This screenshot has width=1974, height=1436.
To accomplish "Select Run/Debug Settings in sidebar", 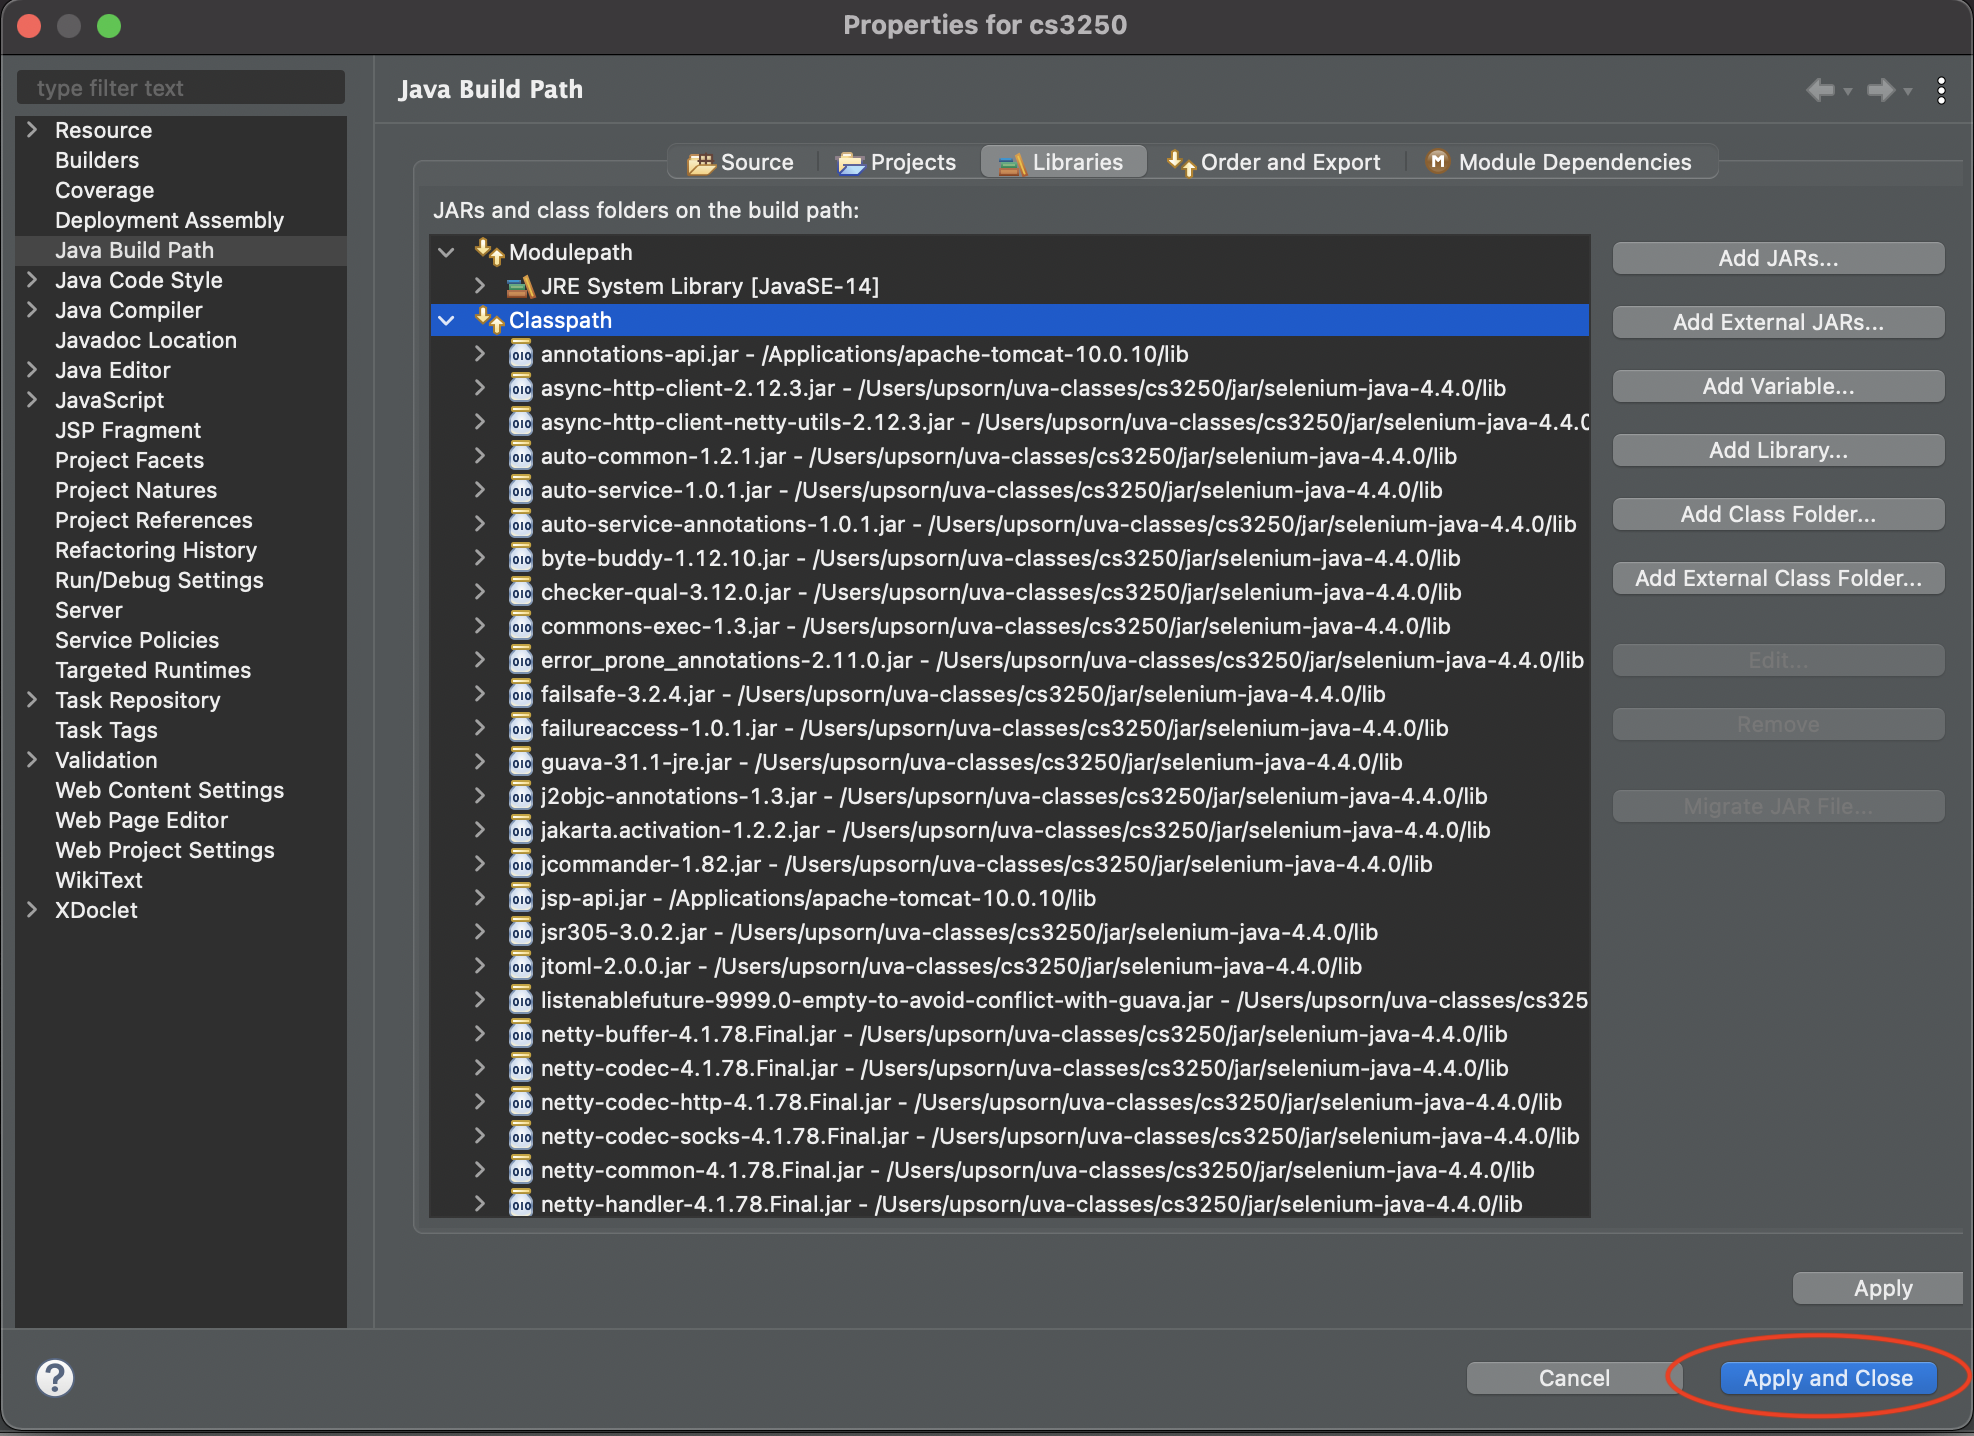I will click(159, 580).
